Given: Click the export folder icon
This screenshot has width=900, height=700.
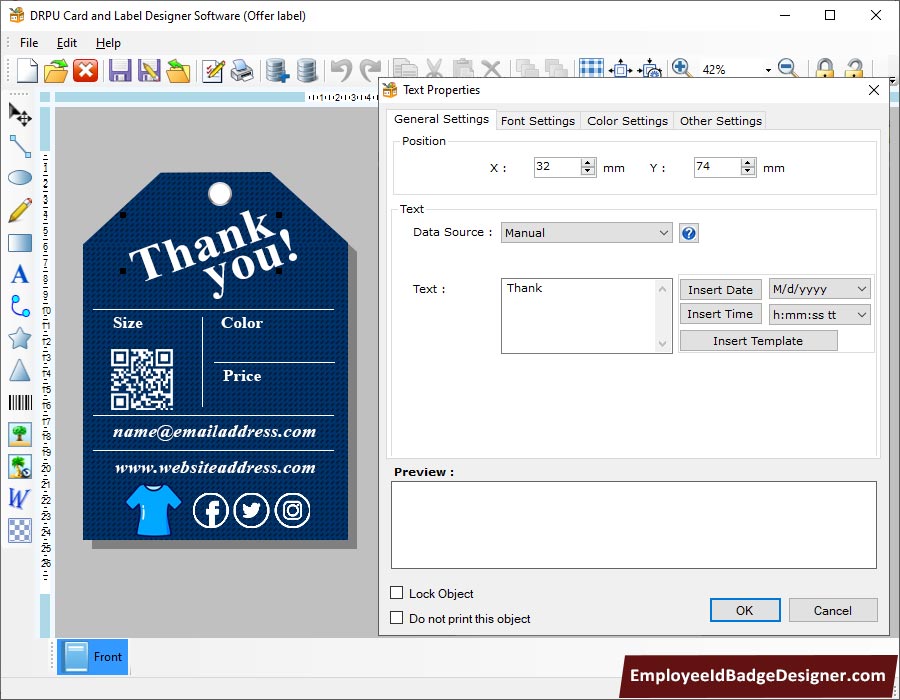Looking at the screenshot, I should (x=178, y=71).
